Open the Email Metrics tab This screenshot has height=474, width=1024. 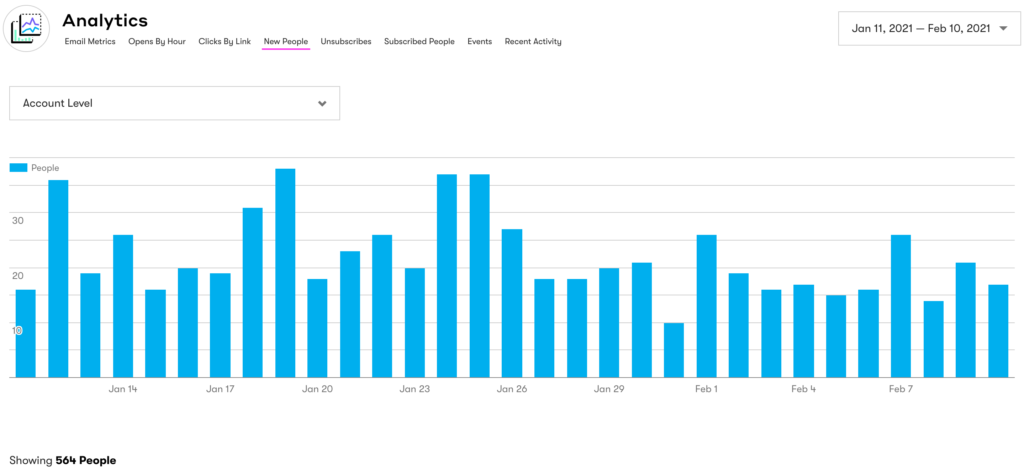pyautogui.click(x=90, y=42)
